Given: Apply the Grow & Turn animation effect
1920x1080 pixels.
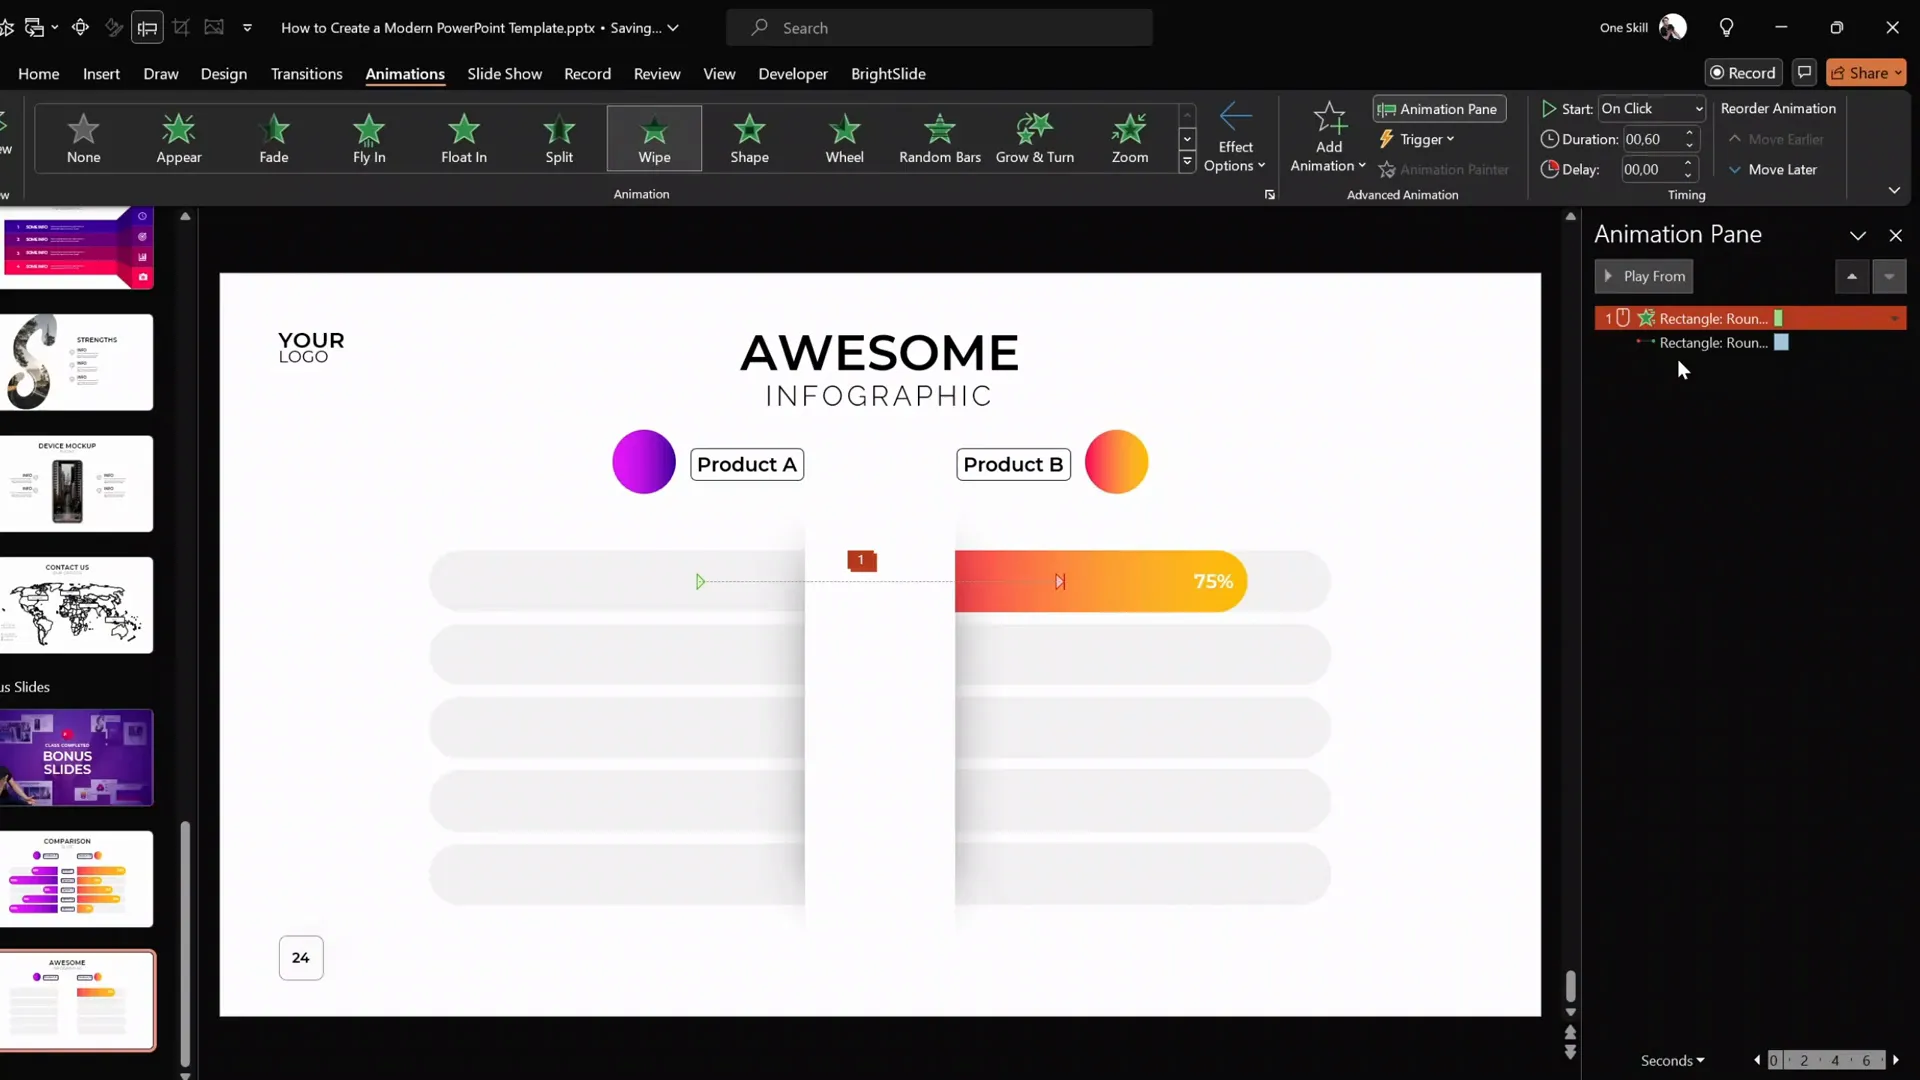Looking at the screenshot, I should [1035, 138].
